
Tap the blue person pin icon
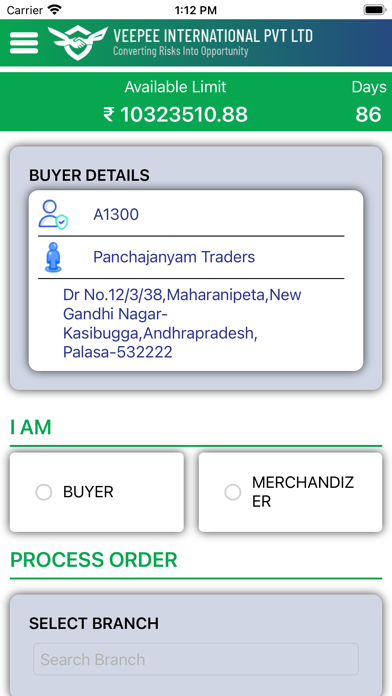[x=53, y=257]
